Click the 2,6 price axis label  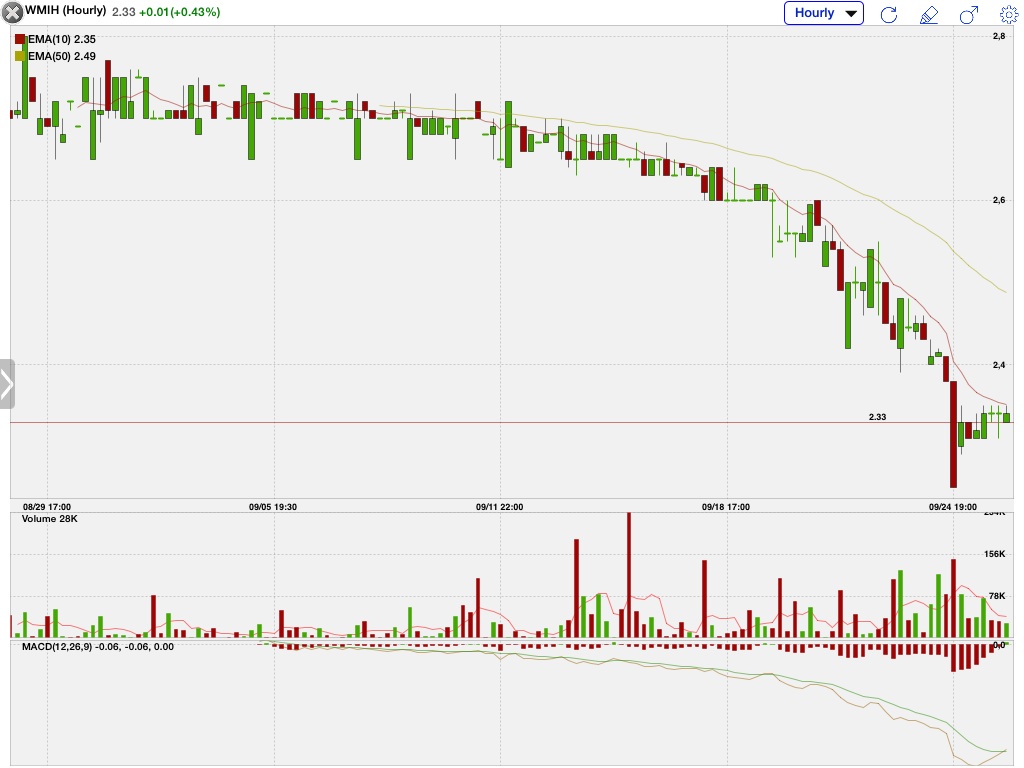pyautogui.click(x=999, y=200)
